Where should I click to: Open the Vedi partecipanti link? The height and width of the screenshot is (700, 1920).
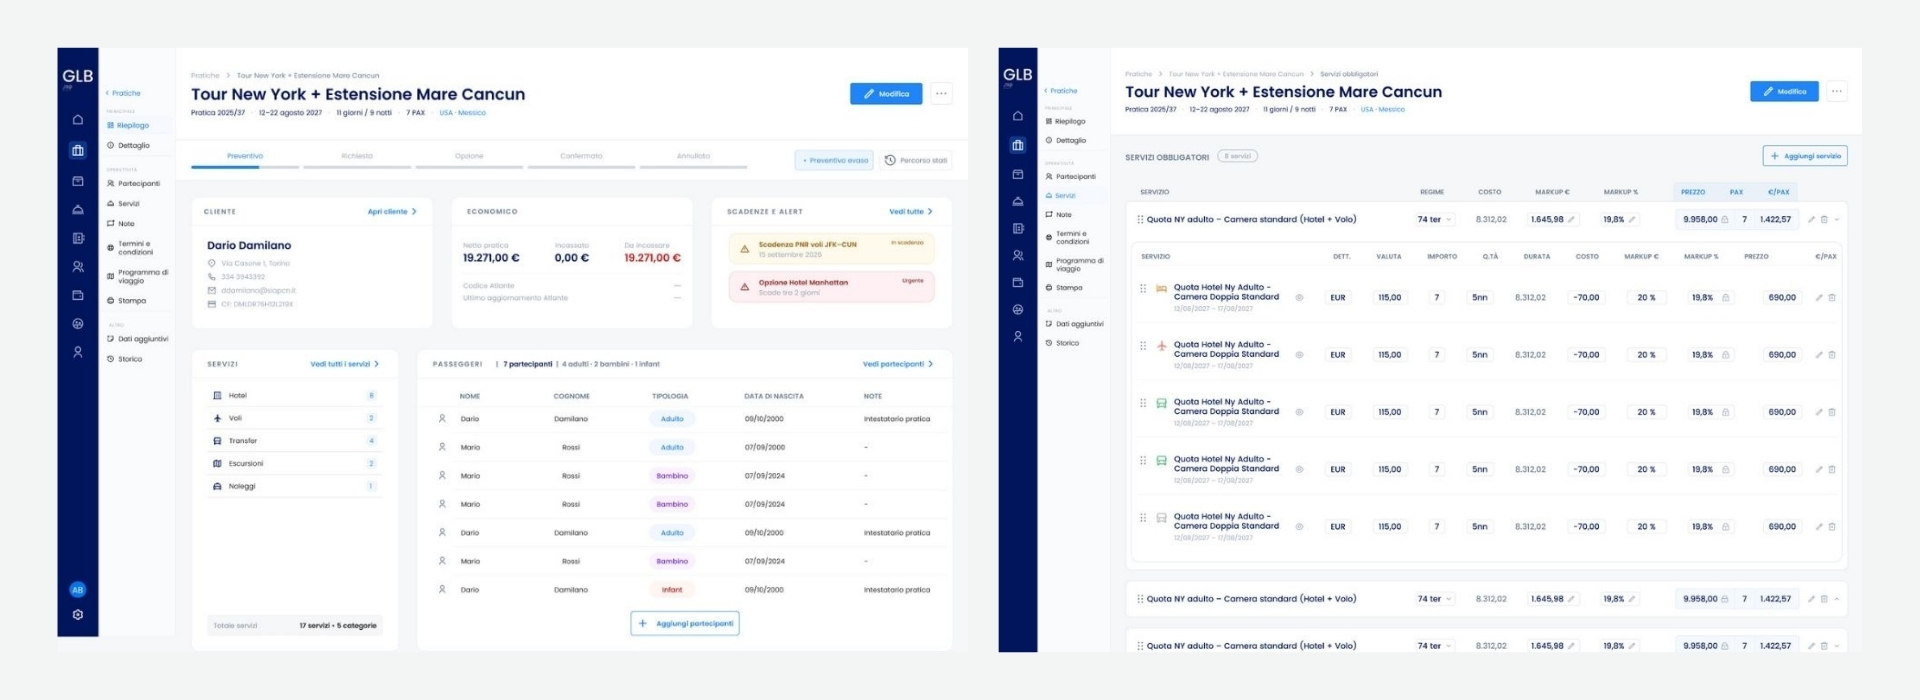click(x=898, y=364)
